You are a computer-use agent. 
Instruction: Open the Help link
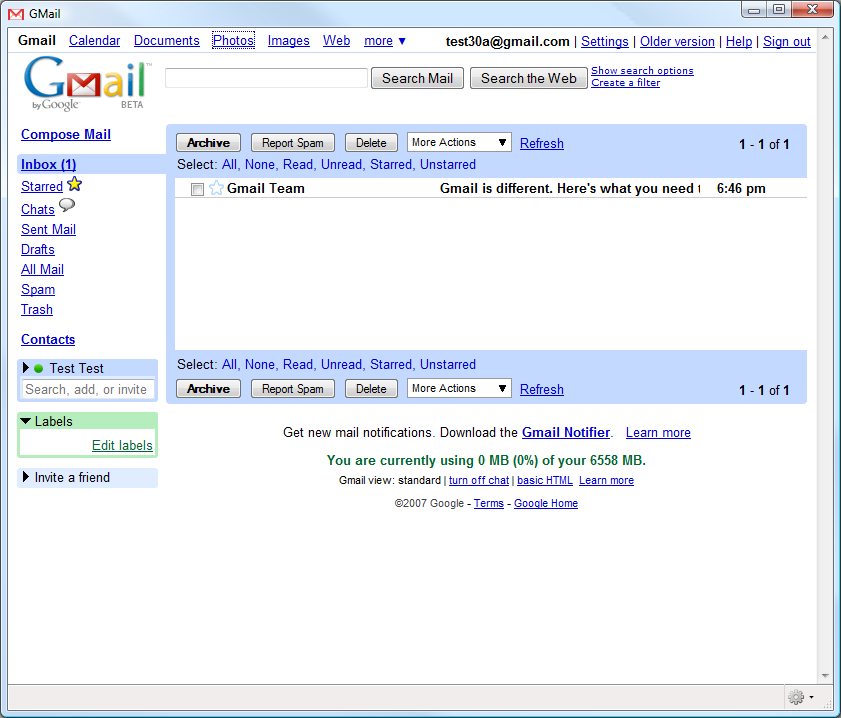pyautogui.click(x=739, y=41)
